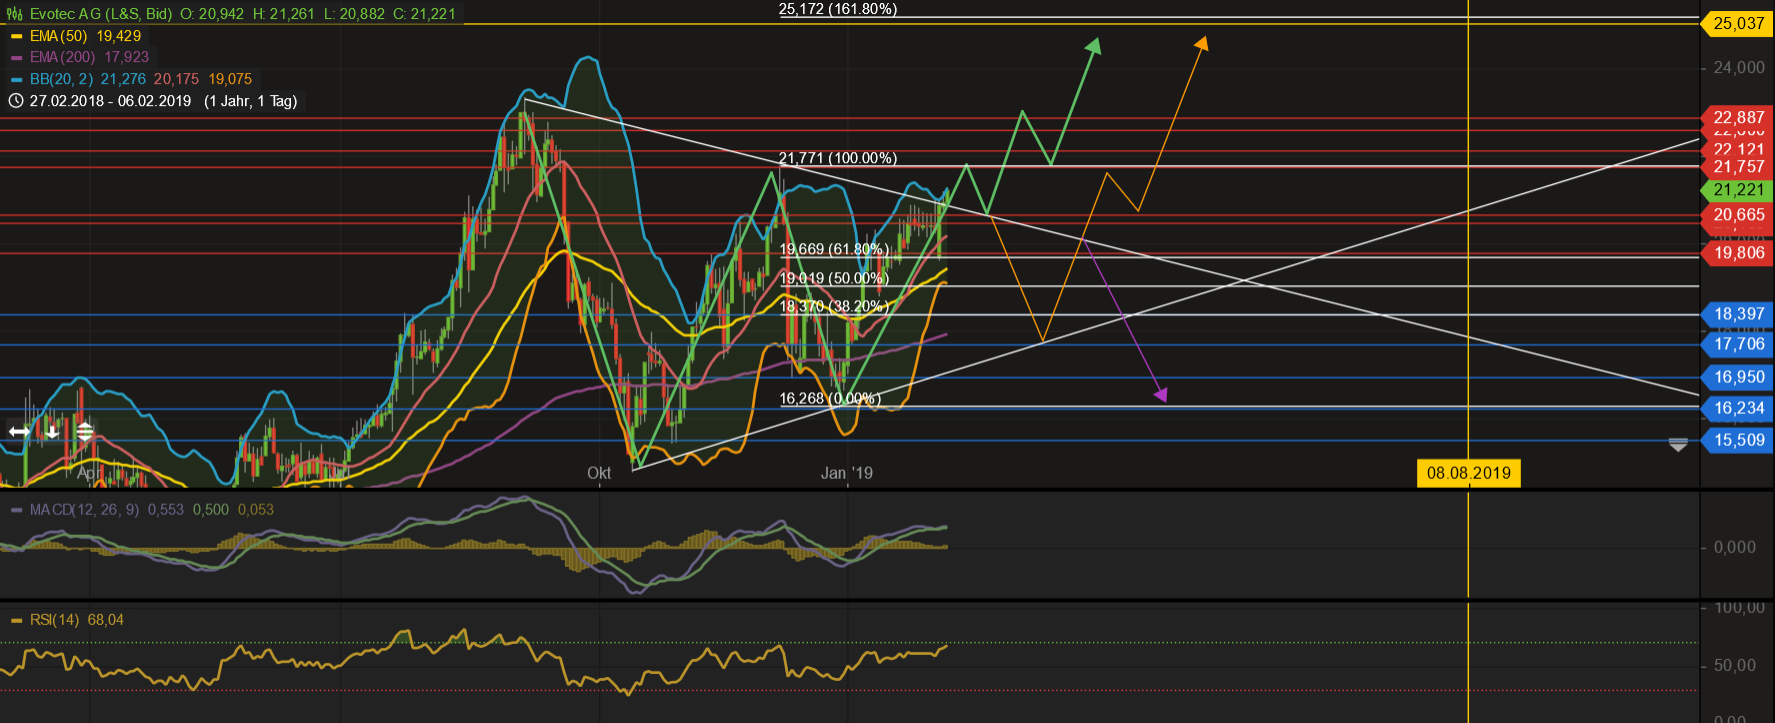1775x723 pixels.
Task: Click the green 21,221 current price label
Action: tap(1738, 190)
